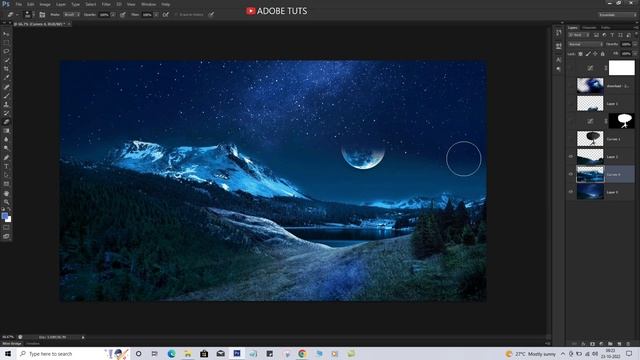The width and height of the screenshot is (640, 360).
Task: Open options bar Opacity slider arrow
Action: pyautogui.click(x=113, y=15)
